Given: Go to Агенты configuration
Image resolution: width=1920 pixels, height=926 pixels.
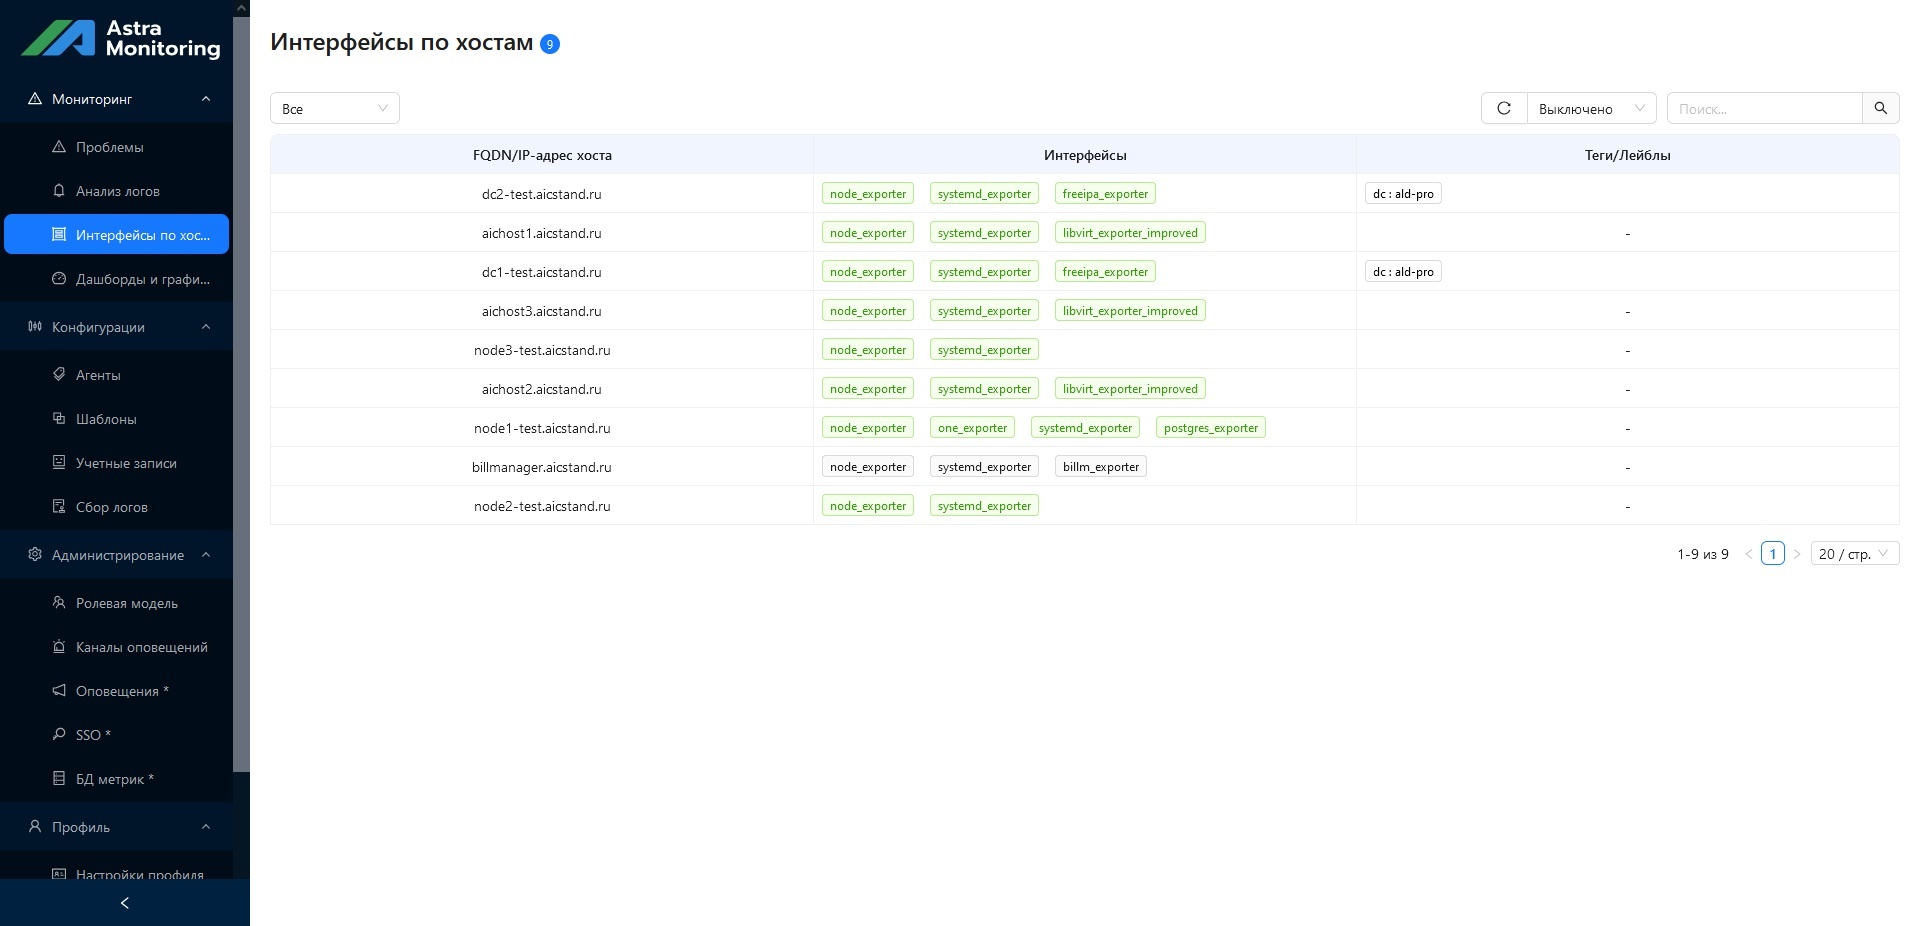Looking at the screenshot, I should [x=98, y=375].
